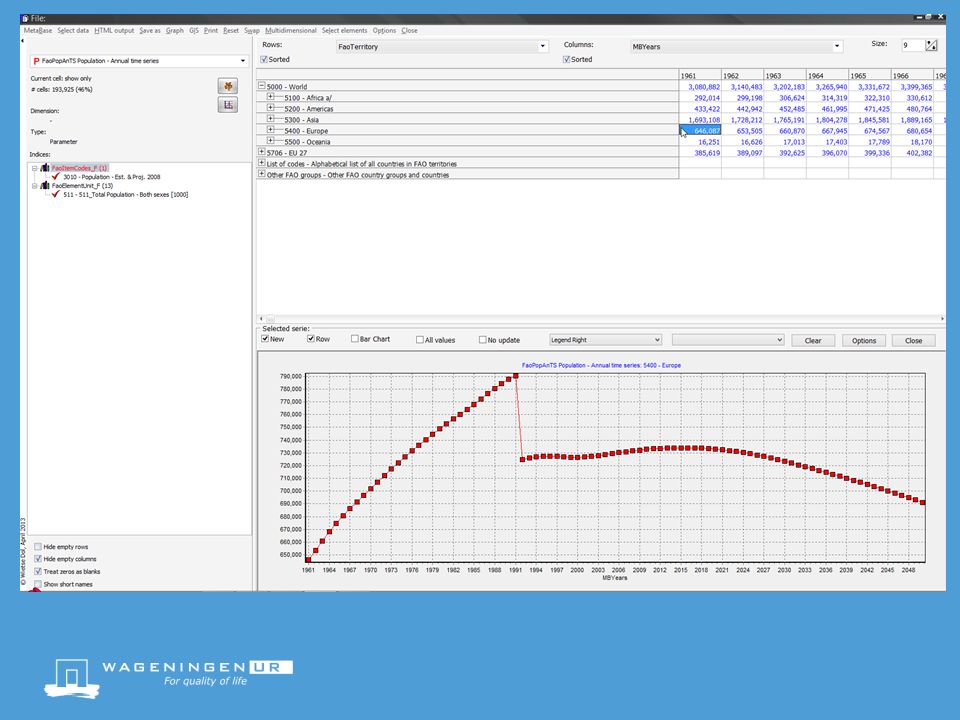Viewport: 960px width, 720px height.
Task: Click HTML output in the menu bar
Action: pos(114,31)
